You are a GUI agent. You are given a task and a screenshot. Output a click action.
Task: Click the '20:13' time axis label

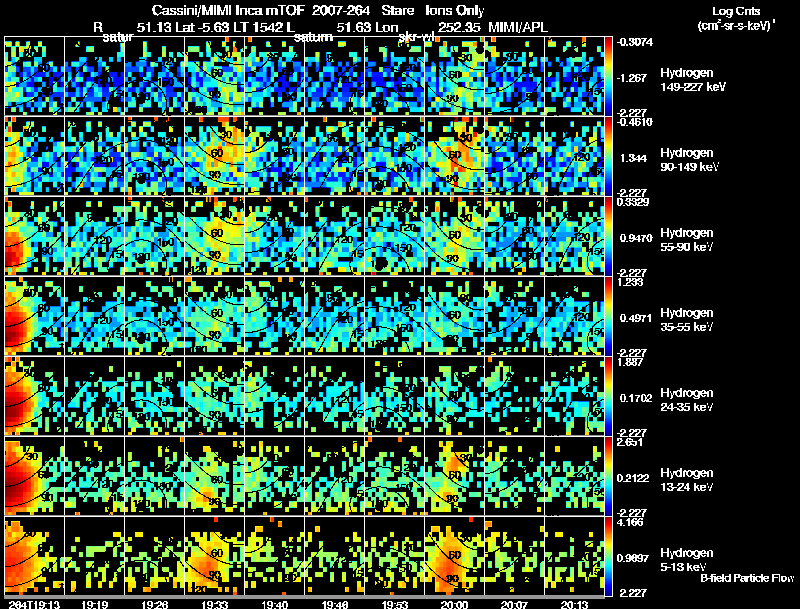click(574, 605)
